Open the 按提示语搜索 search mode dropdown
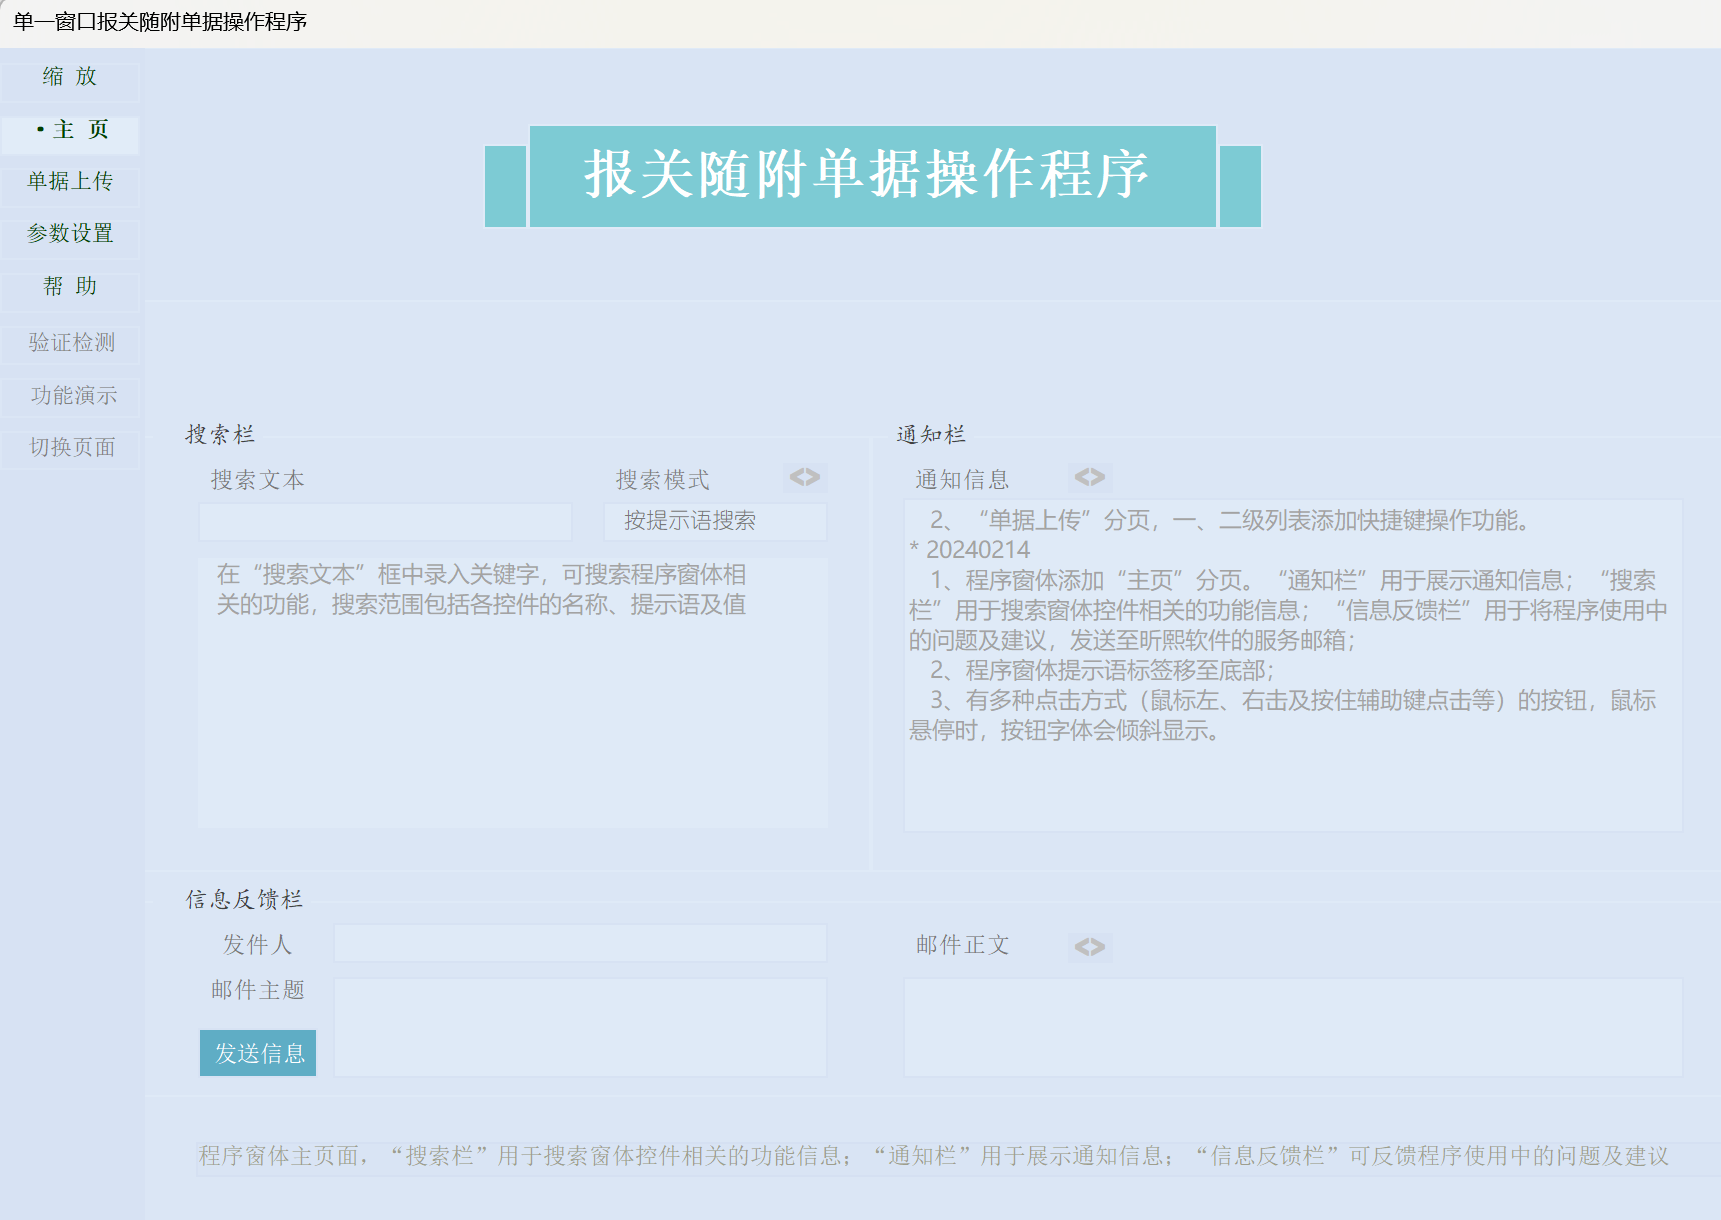The height and width of the screenshot is (1220, 1721). [715, 521]
